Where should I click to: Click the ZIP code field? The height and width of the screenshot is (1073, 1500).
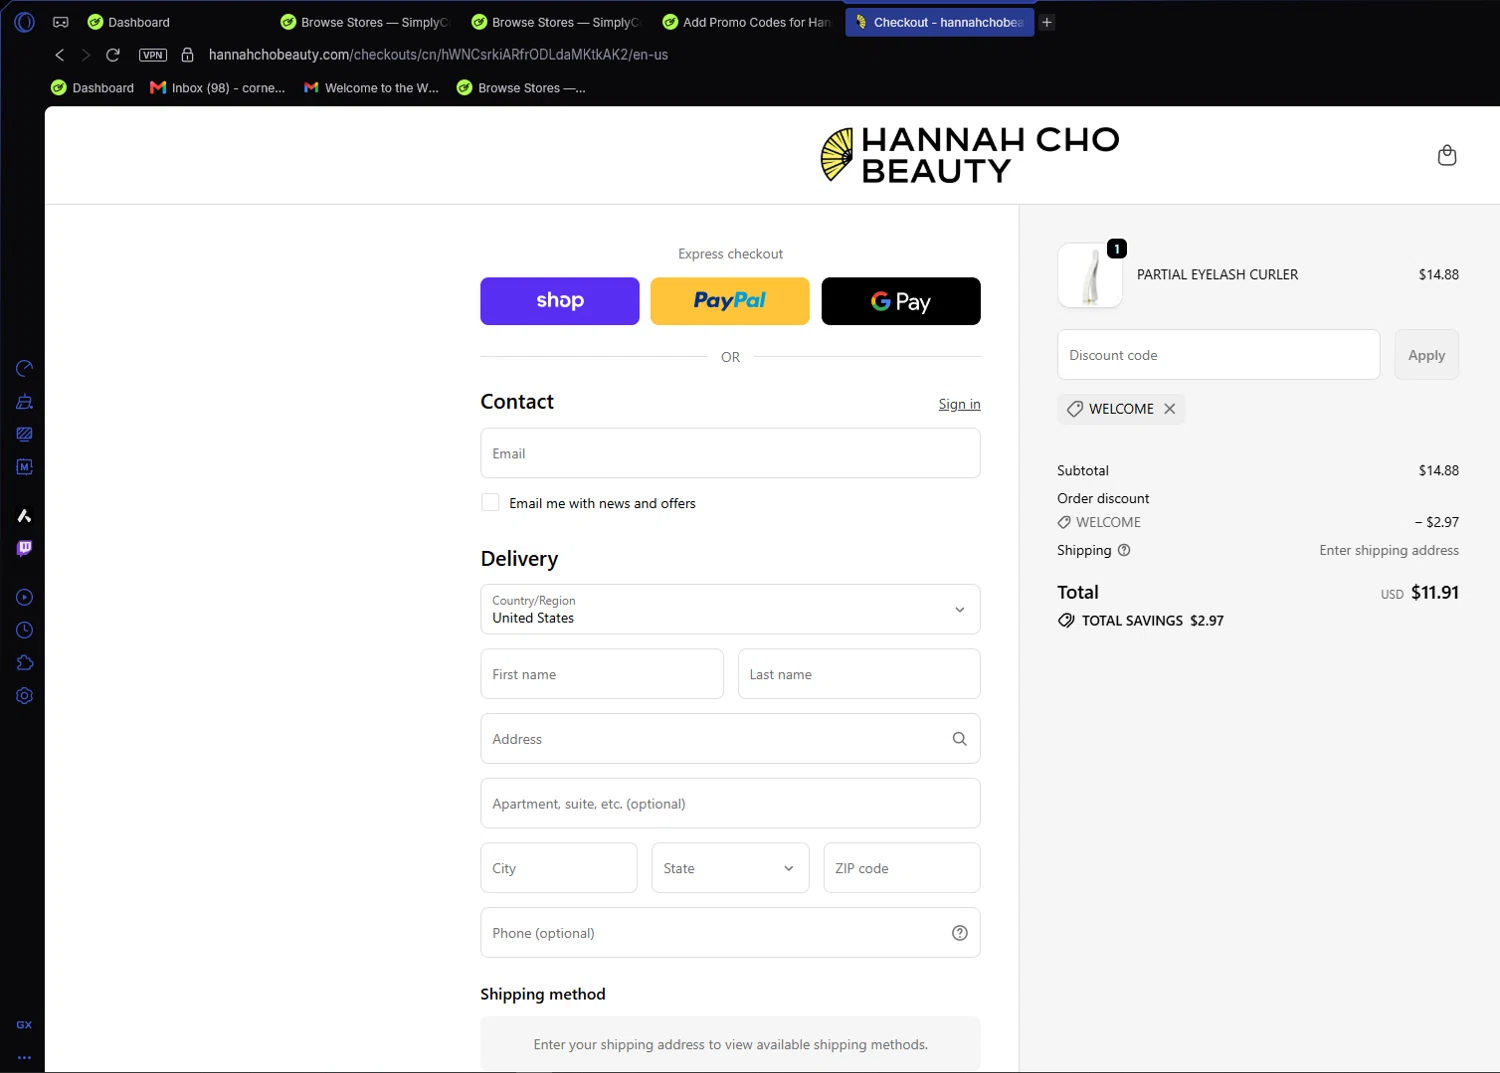pyautogui.click(x=902, y=868)
